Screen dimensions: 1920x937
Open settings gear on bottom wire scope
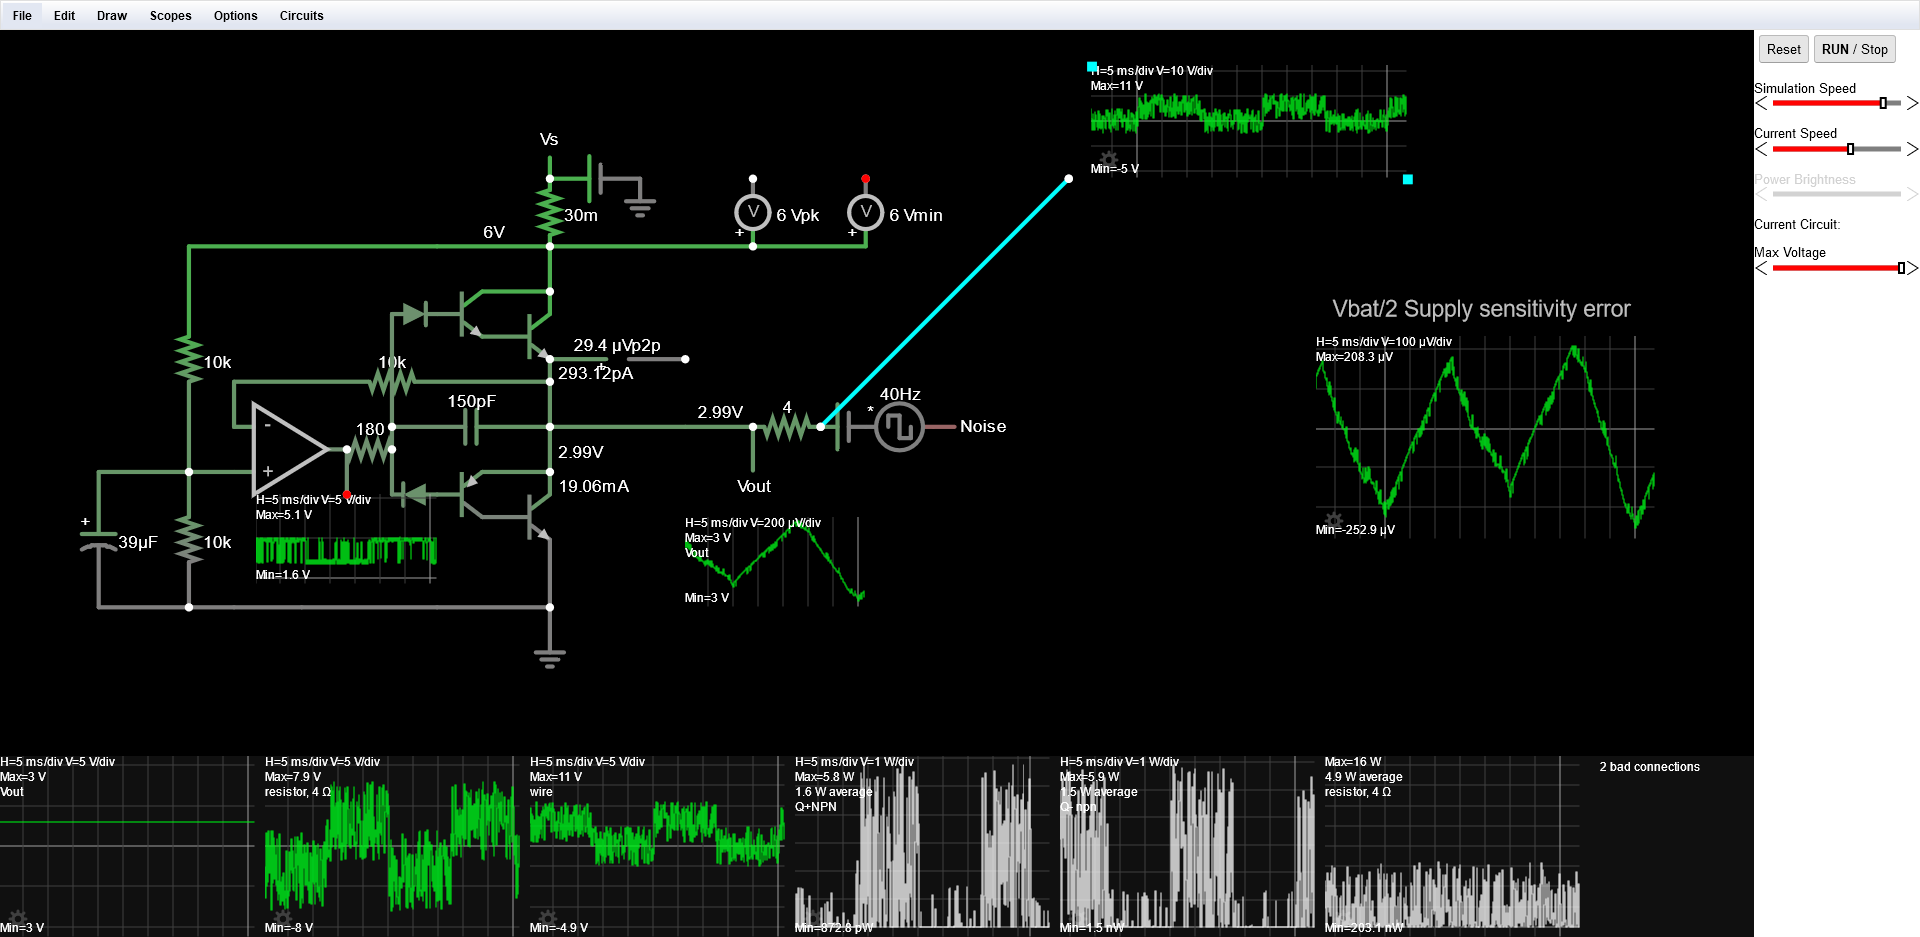[x=548, y=918]
